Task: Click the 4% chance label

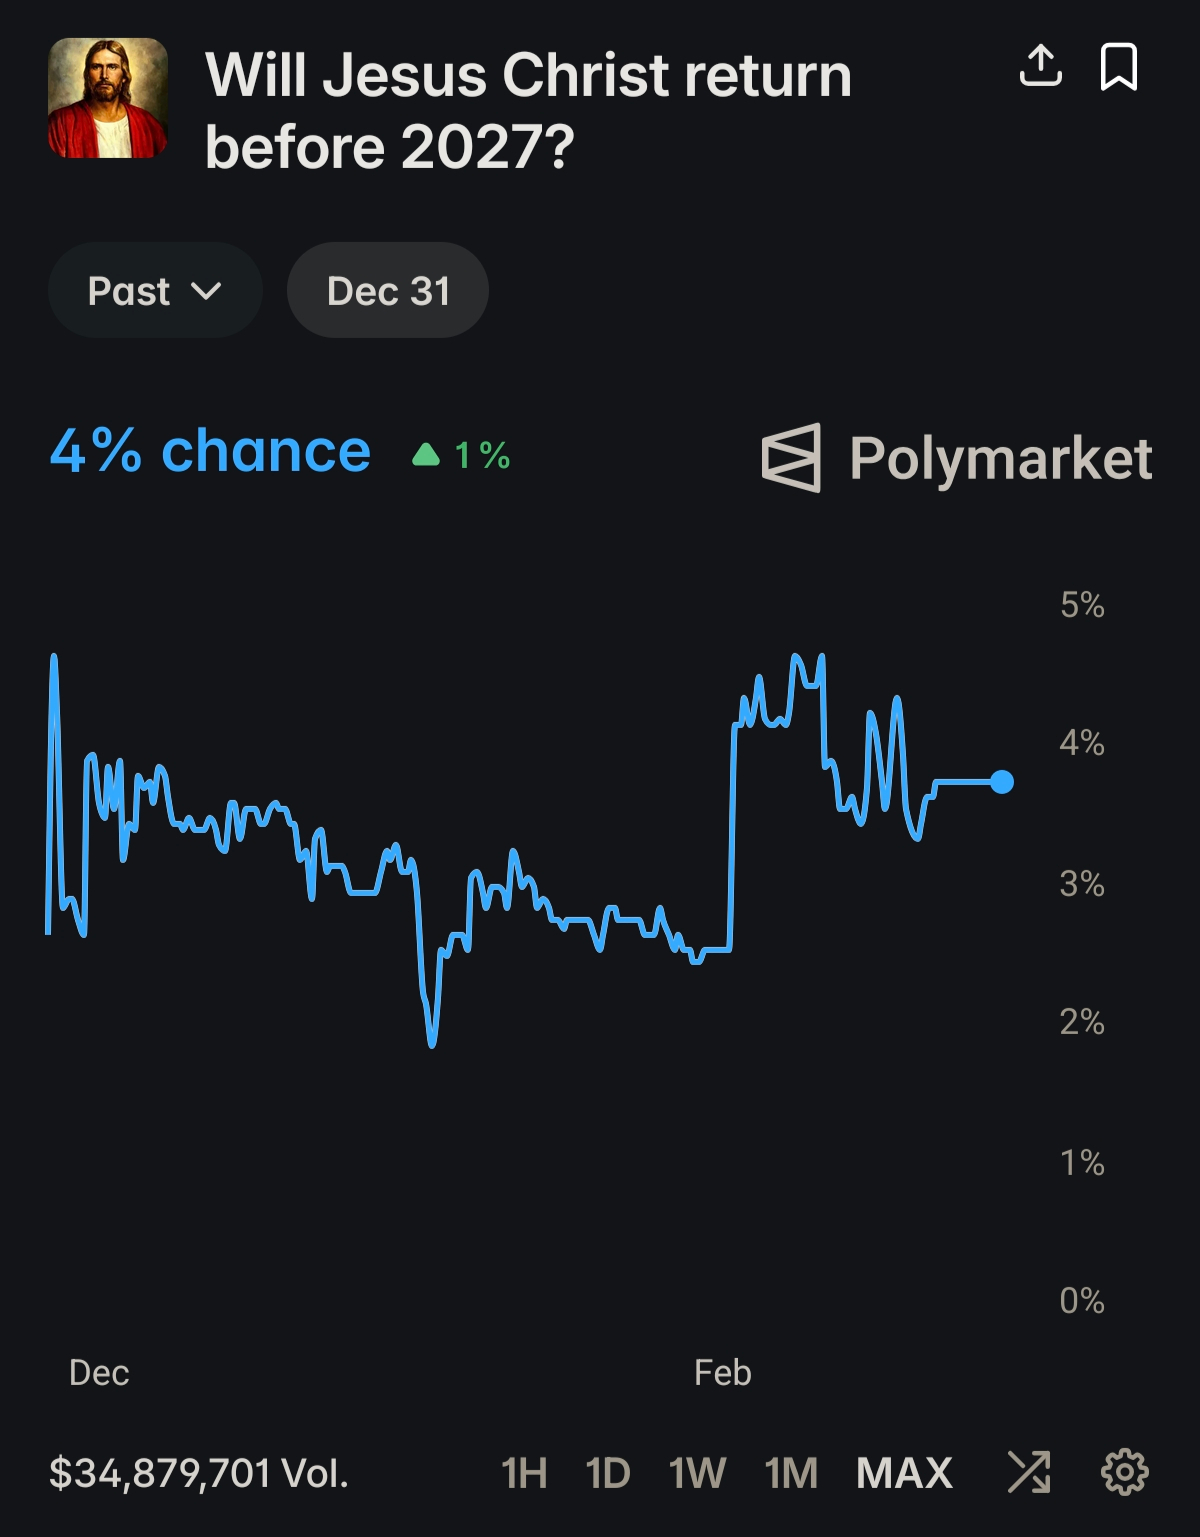Action: 210,452
